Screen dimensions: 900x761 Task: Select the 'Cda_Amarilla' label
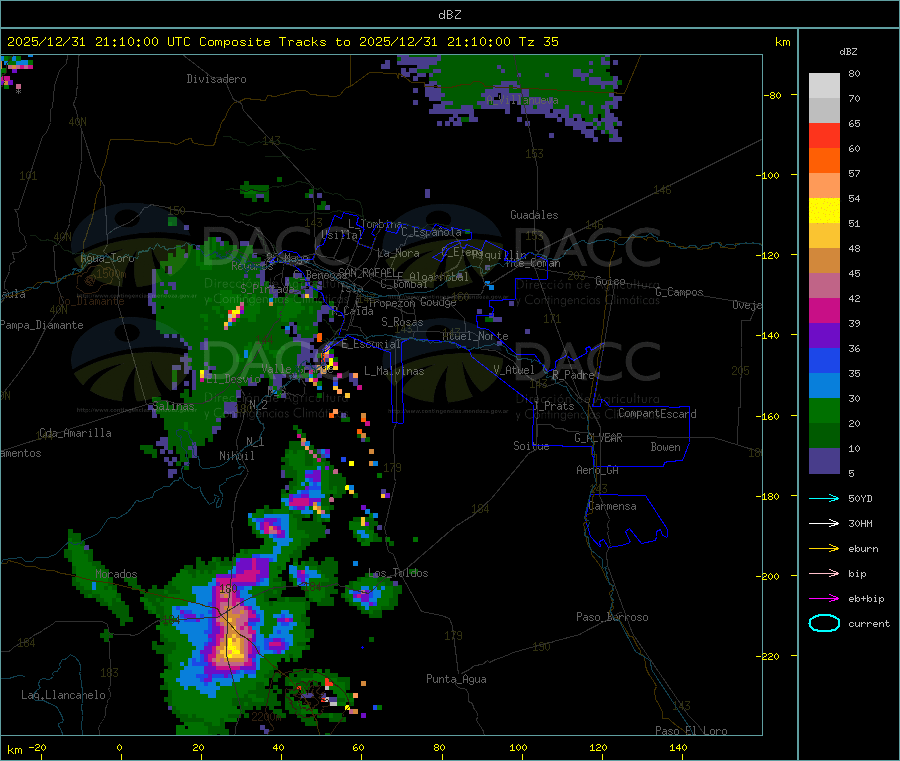pos(75,433)
